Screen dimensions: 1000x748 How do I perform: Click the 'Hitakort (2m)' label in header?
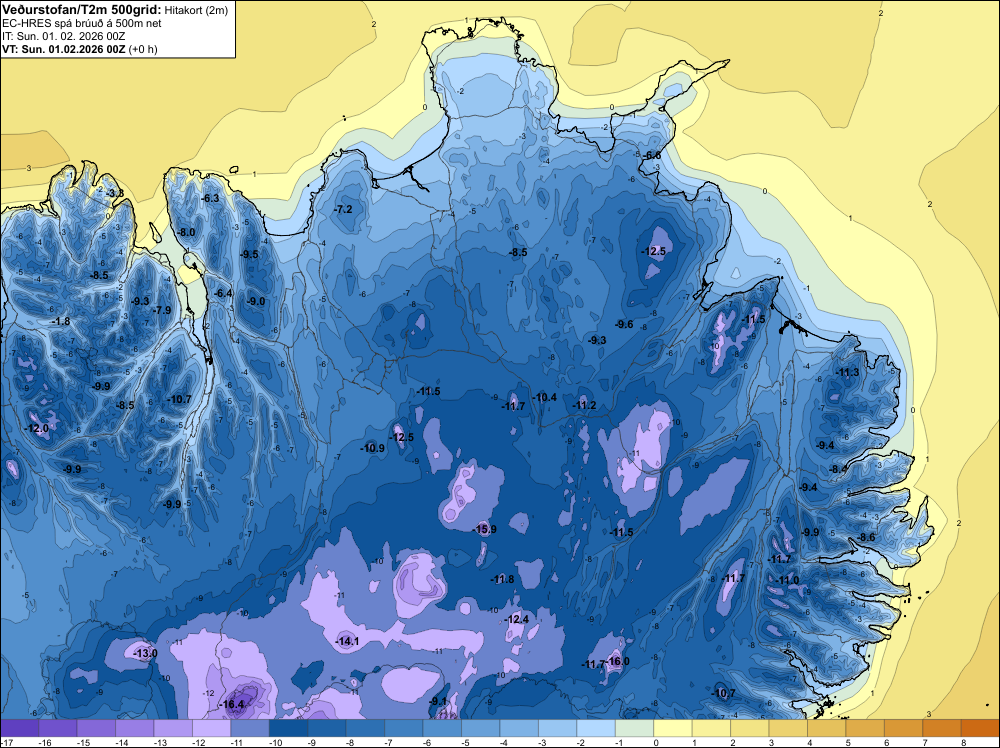196,10
